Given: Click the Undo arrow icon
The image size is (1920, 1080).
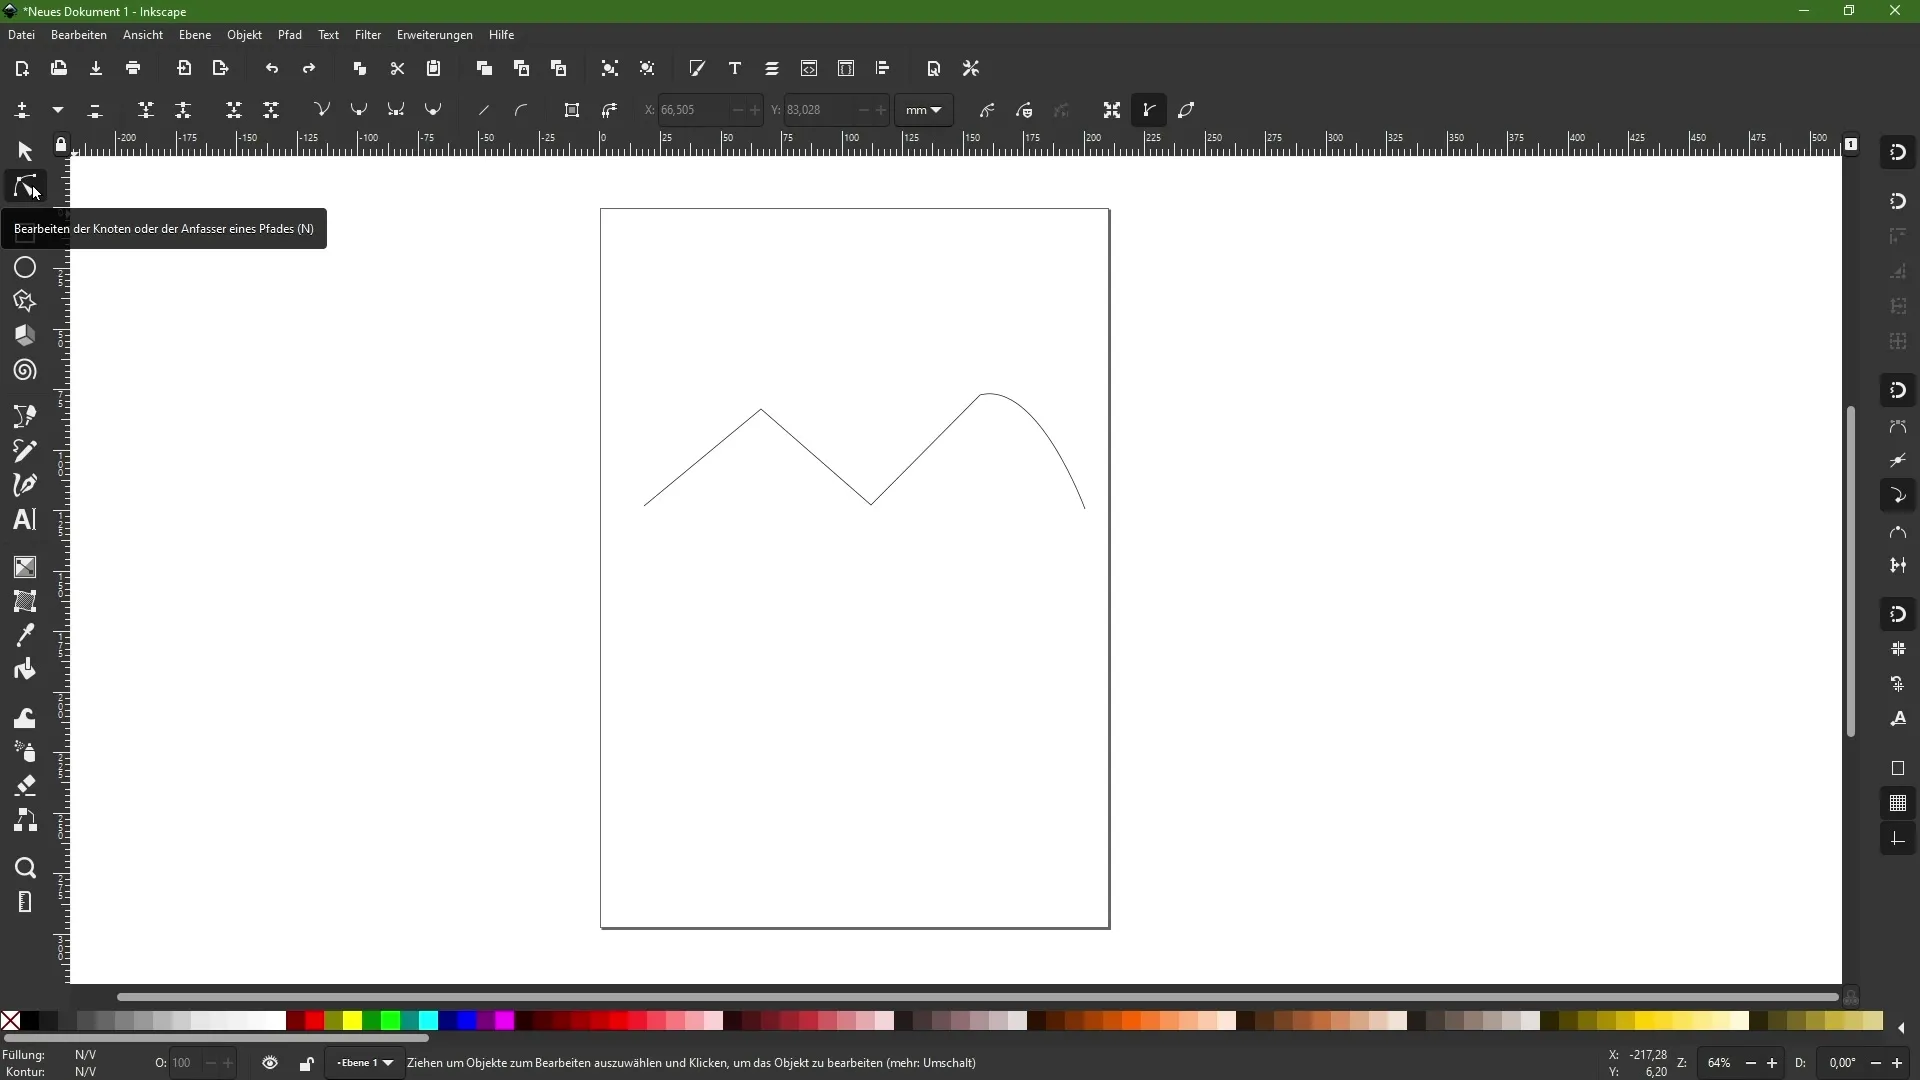Looking at the screenshot, I should (272, 69).
